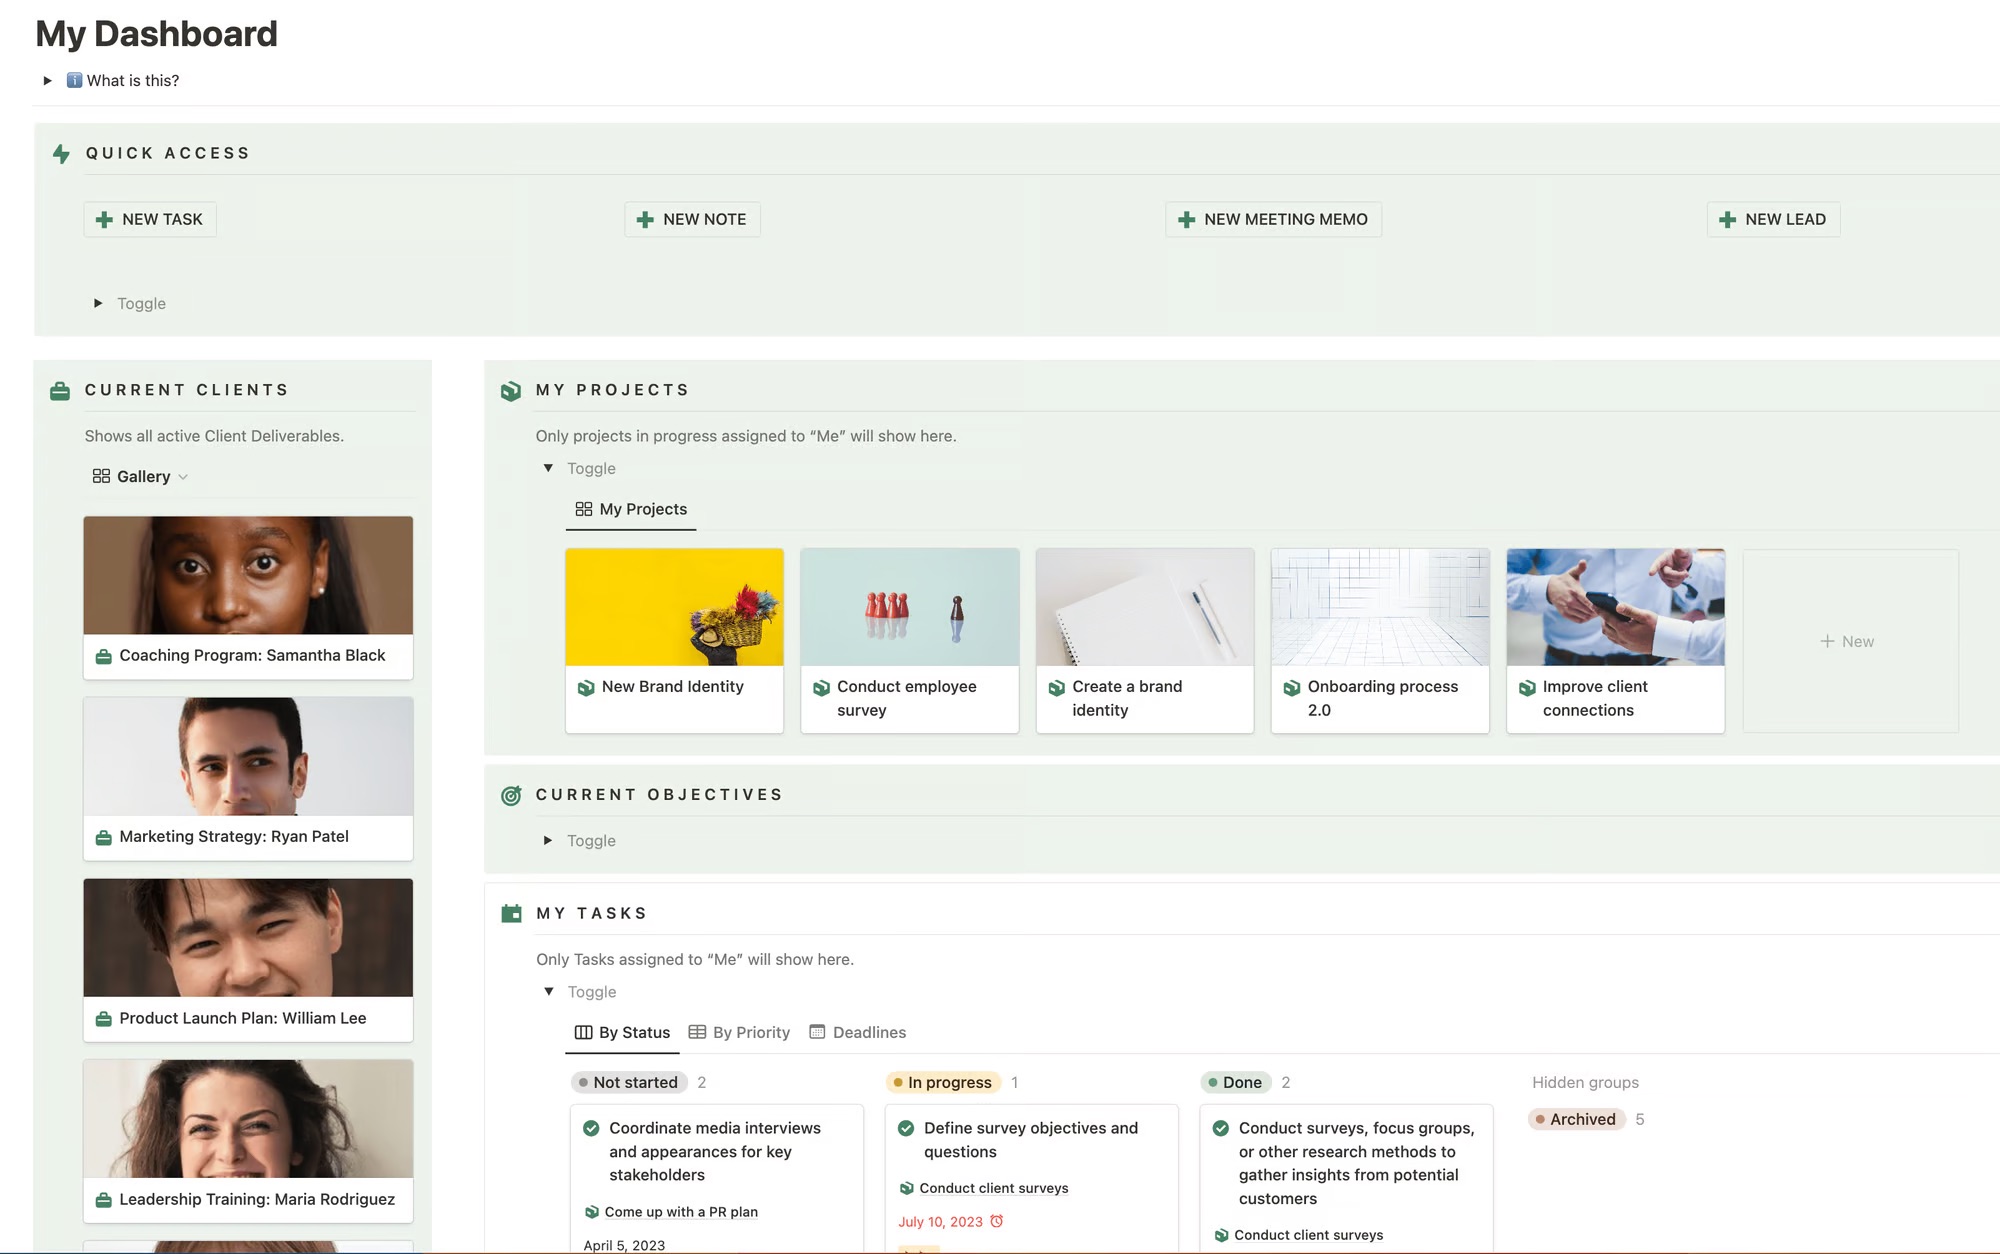Image resolution: width=2000 pixels, height=1254 pixels.
Task: Expand the What is this? toggle
Action: [x=47, y=81]
